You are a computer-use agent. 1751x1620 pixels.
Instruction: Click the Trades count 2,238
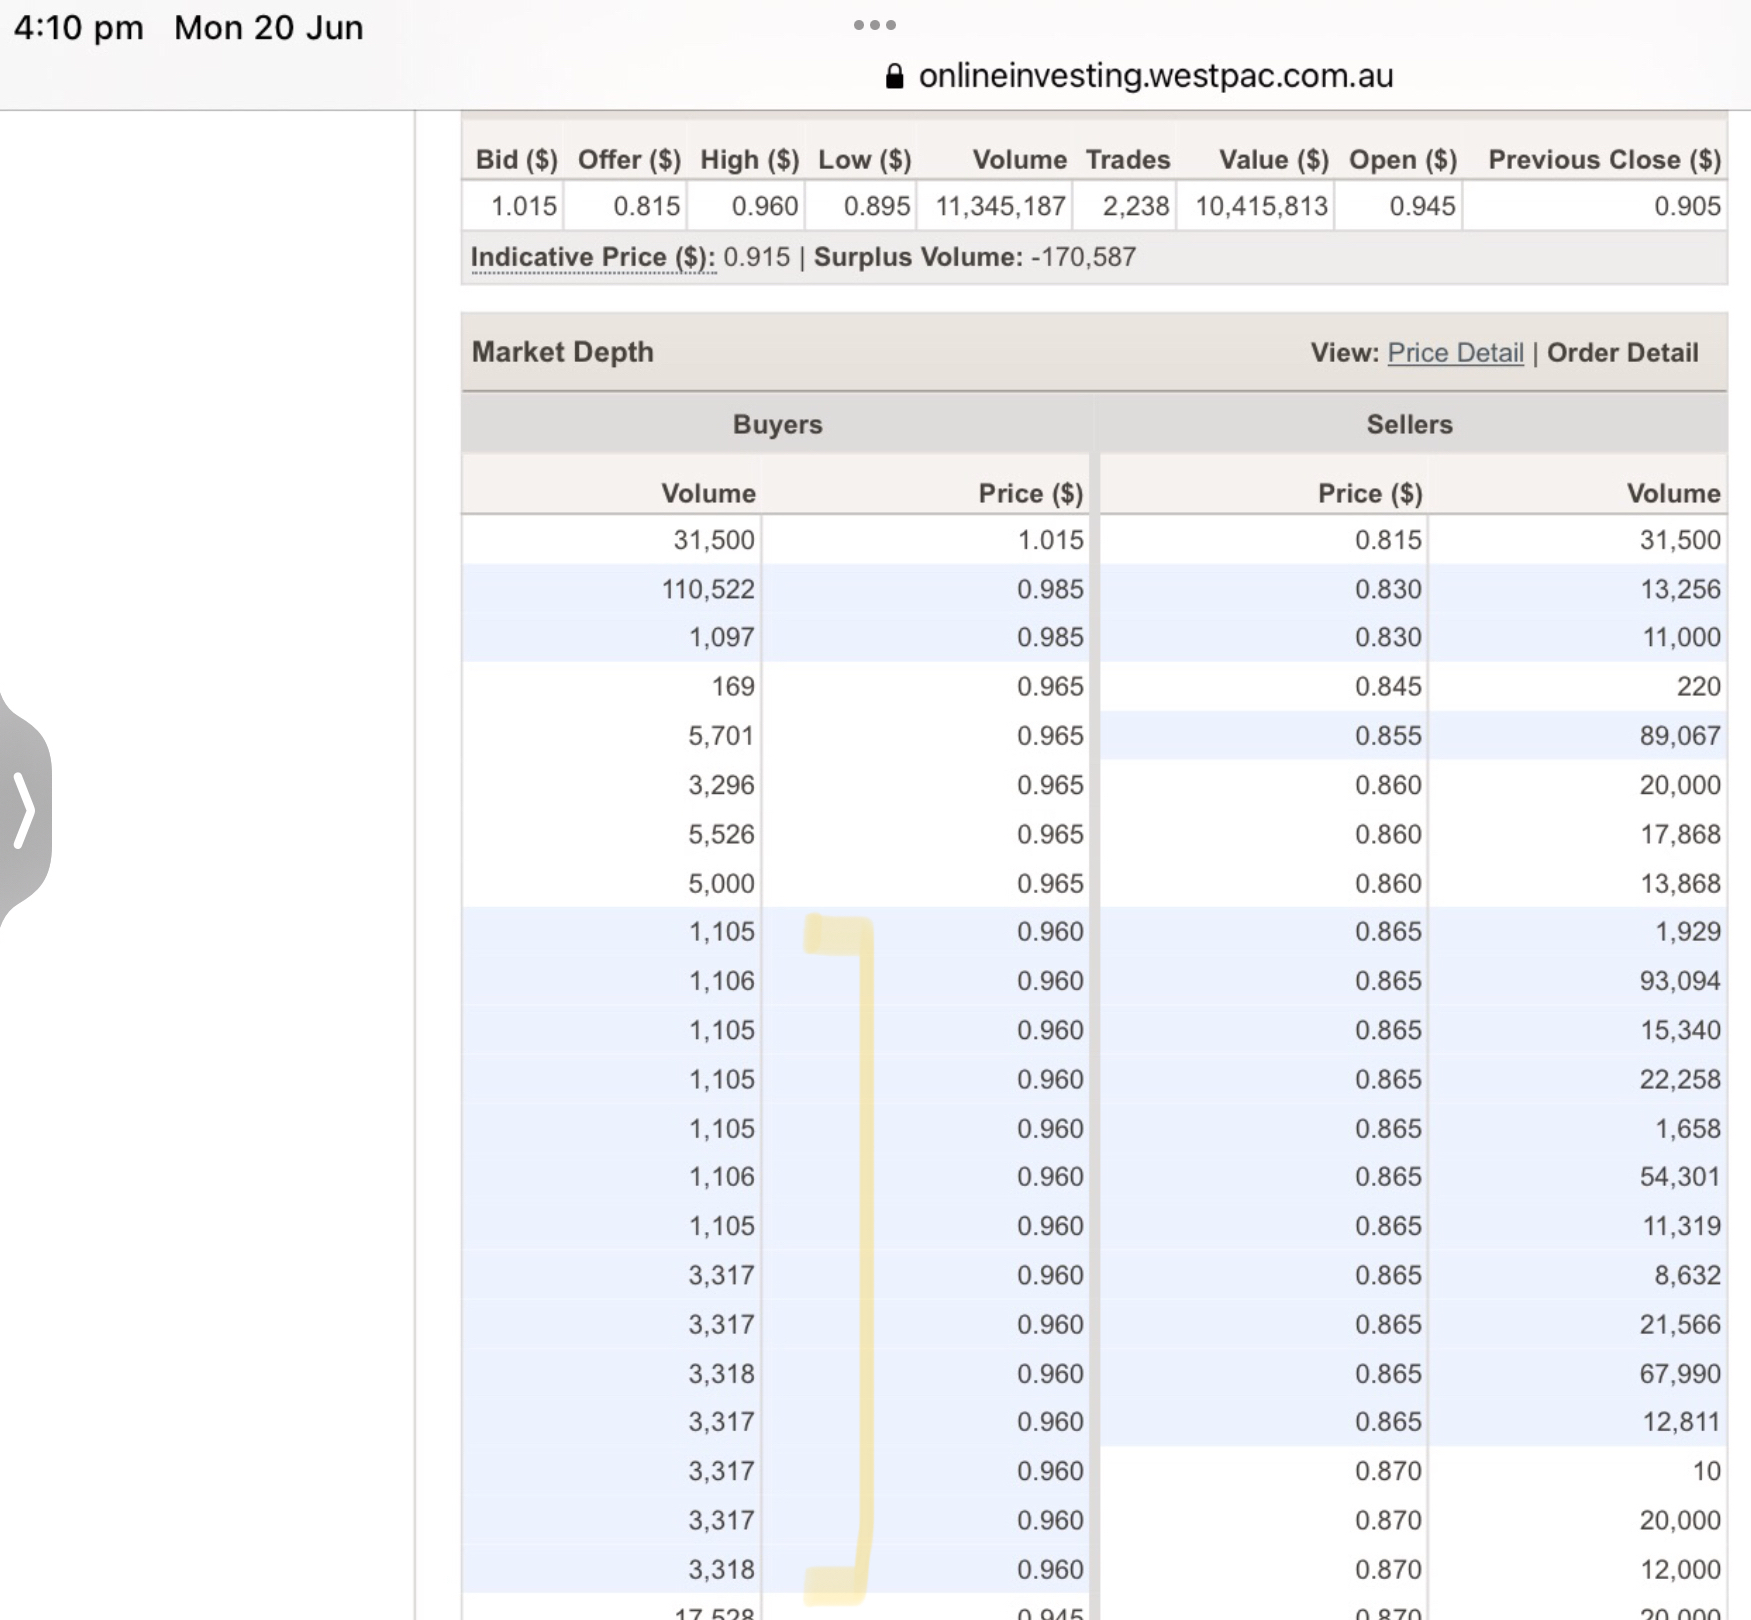1135,207
